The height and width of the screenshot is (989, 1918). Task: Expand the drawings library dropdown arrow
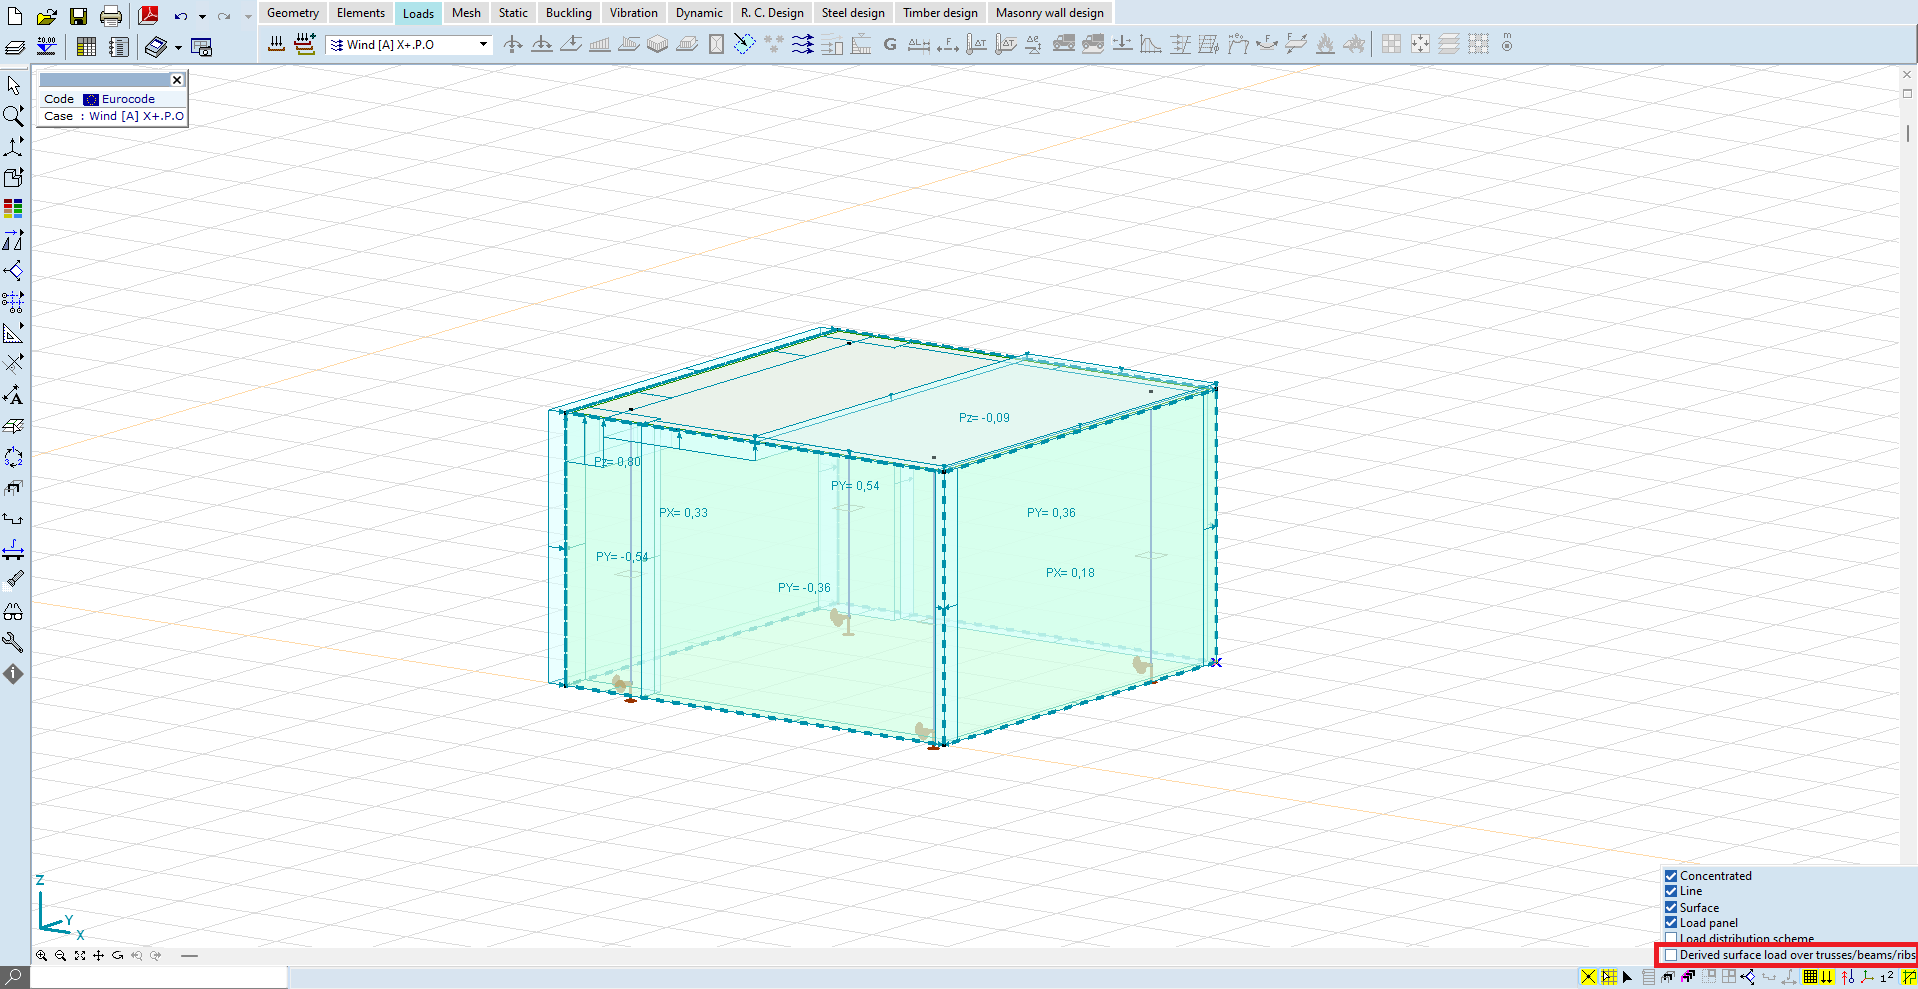point(178,47)
